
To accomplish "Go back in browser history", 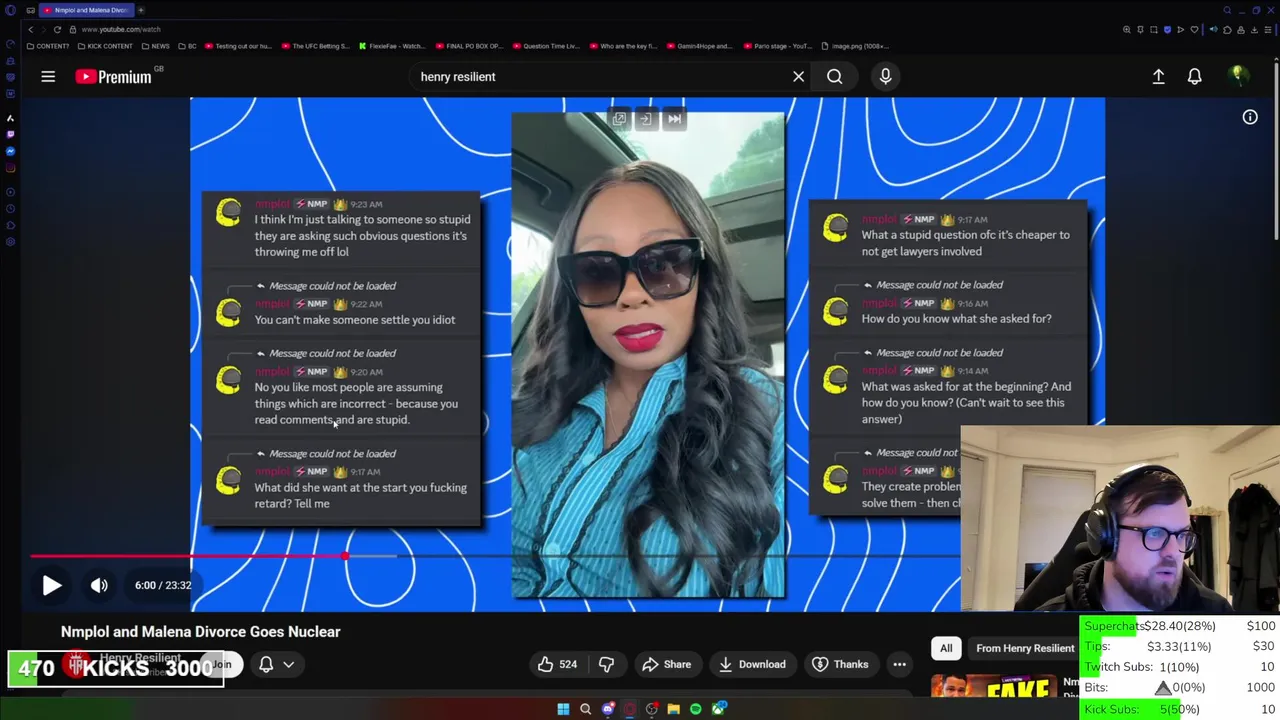I will 31,29.
